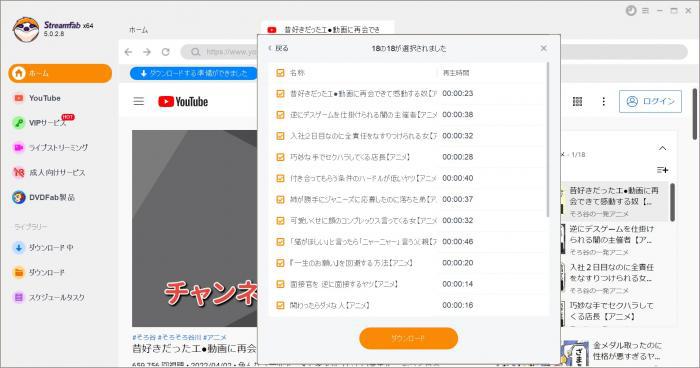Image resolution: width=700 pixels, height=368 pixels.
Task: Select playlist item 逆にデスゲームを仕掛け
Action: [615, 239]
